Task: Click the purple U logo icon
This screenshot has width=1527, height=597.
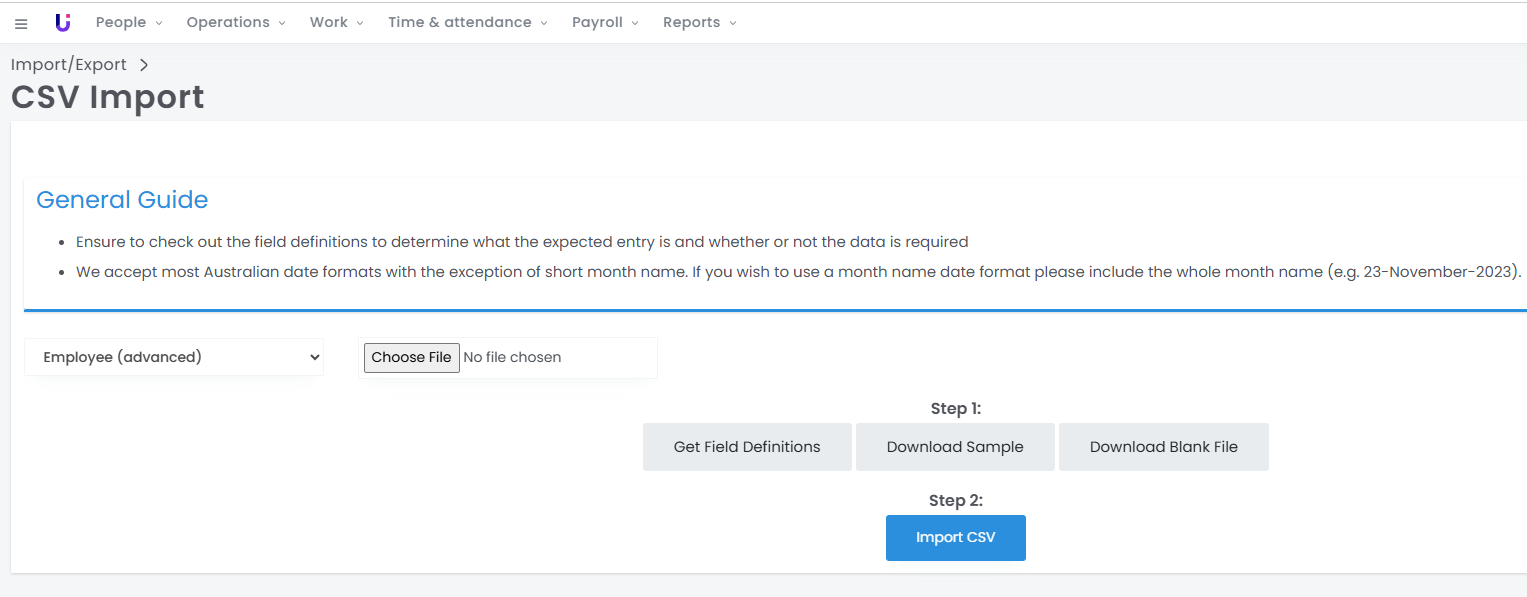Action: click(63, 22)
